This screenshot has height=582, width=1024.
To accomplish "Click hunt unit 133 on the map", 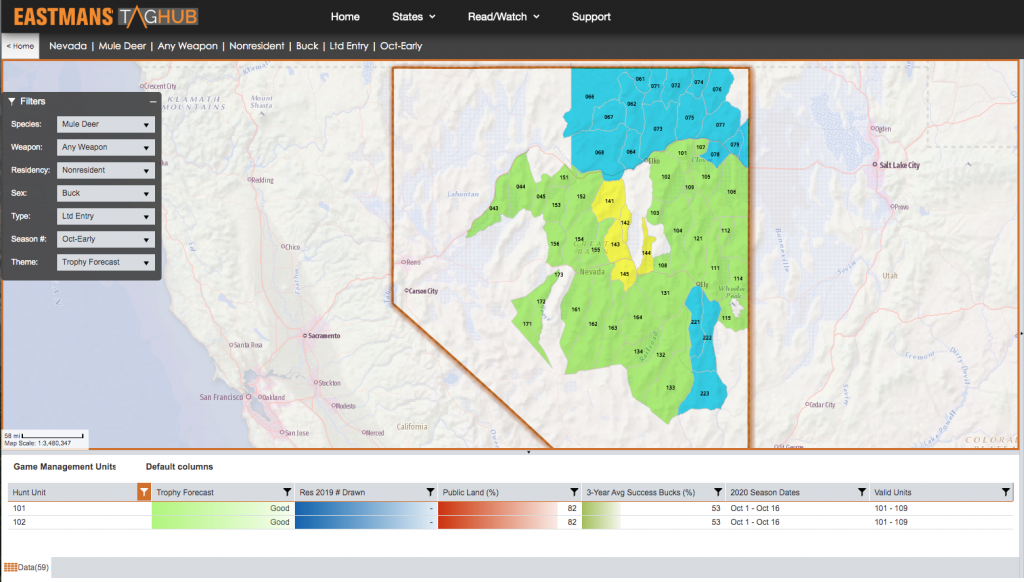I will coord(670,387).
